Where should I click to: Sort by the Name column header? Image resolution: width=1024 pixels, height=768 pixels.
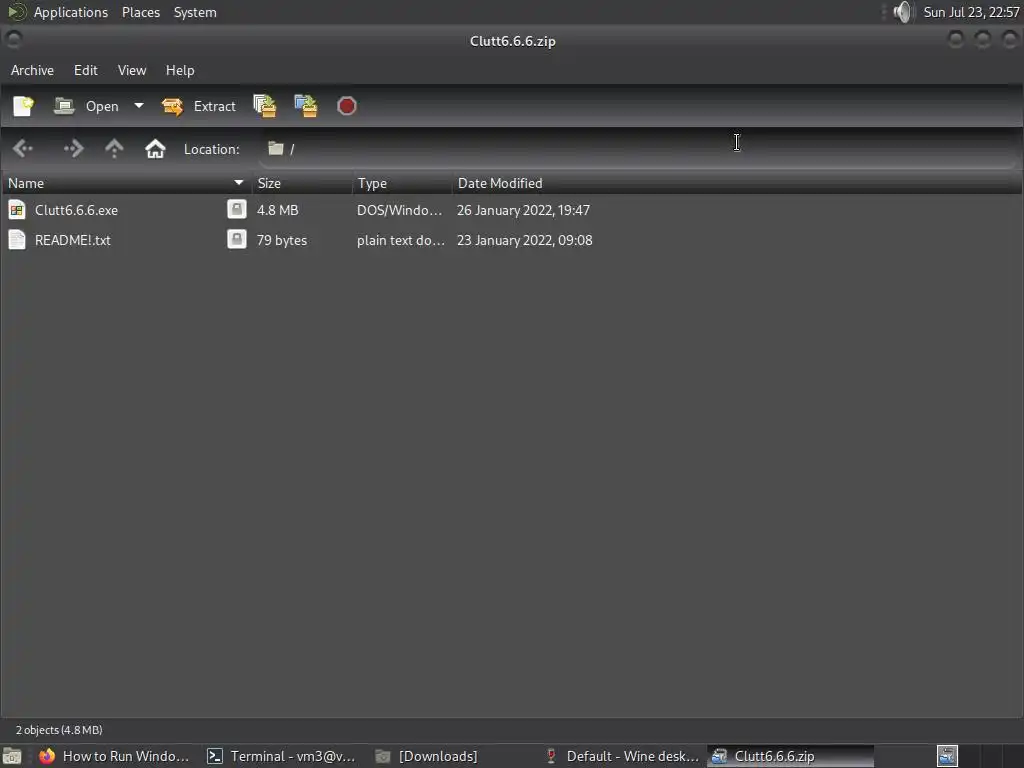click(126, 184)
